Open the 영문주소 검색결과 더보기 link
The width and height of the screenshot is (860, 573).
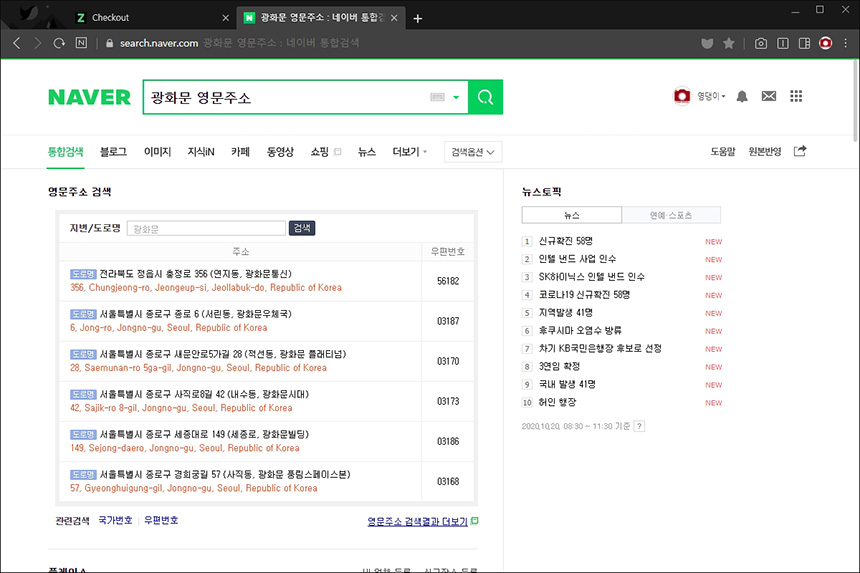point(417,521)
